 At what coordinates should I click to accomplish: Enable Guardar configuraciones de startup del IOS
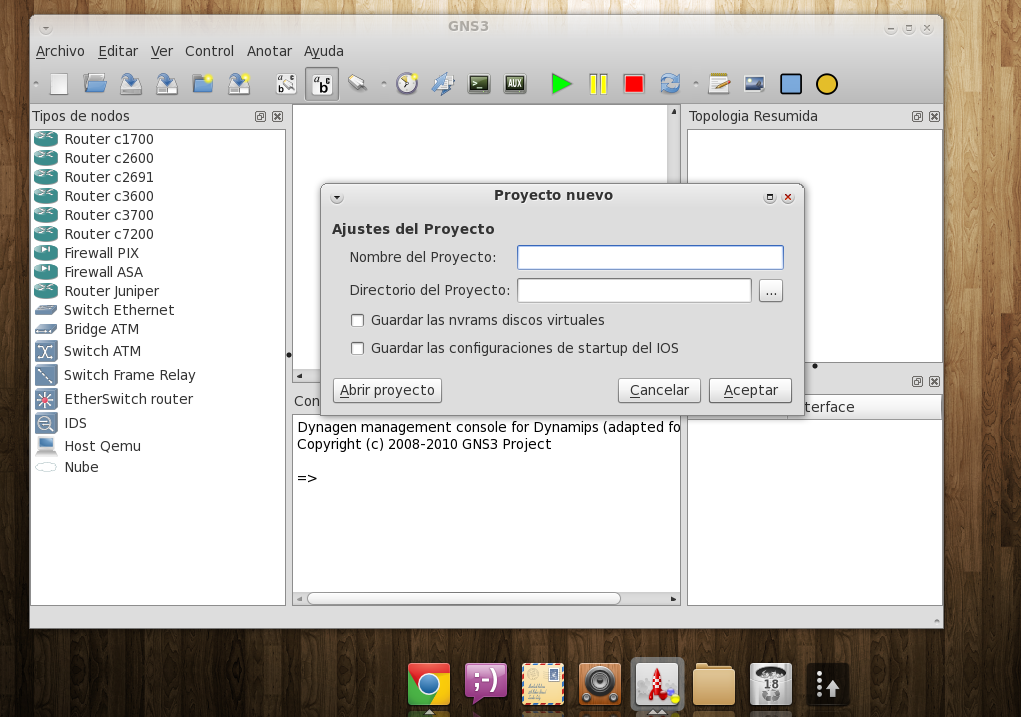[x=357, y=348]
